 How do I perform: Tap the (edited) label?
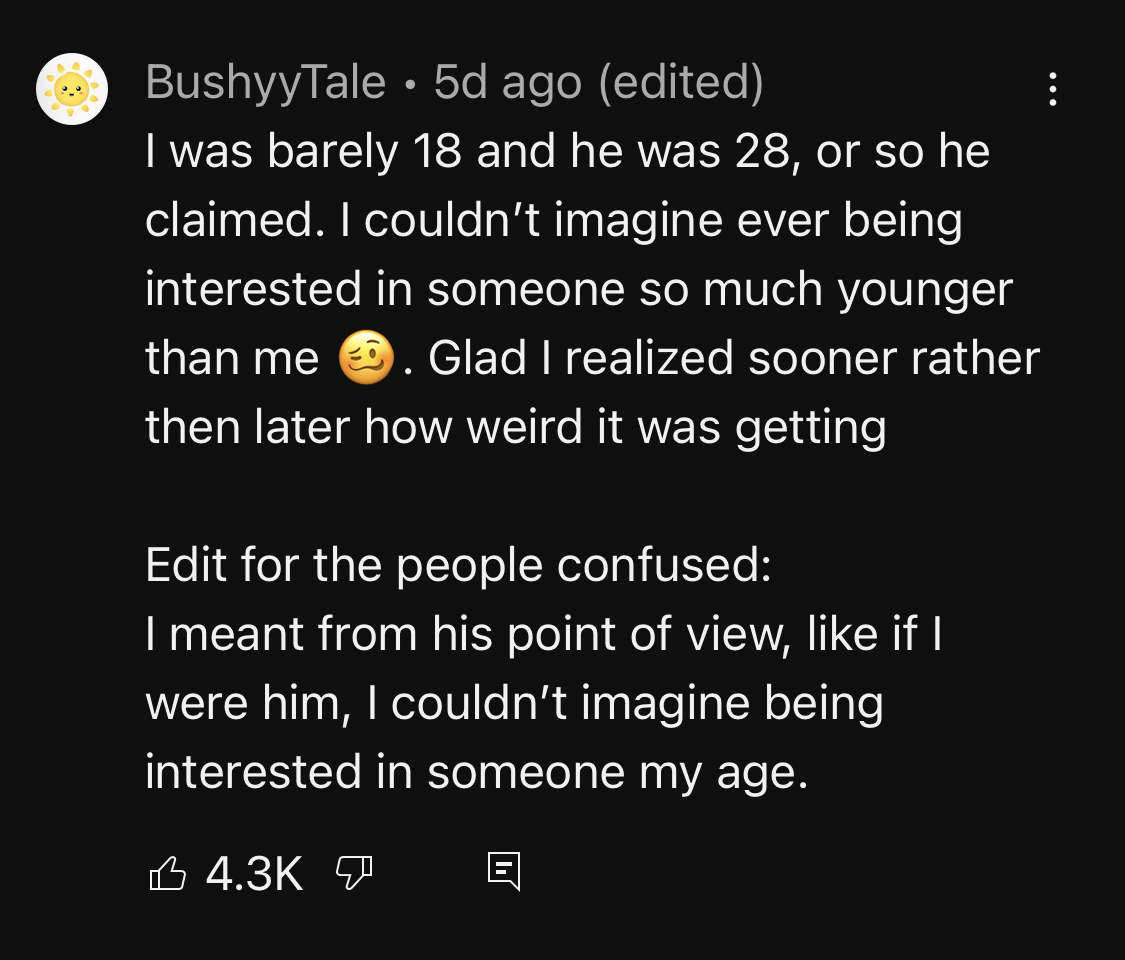coord(681,82)
